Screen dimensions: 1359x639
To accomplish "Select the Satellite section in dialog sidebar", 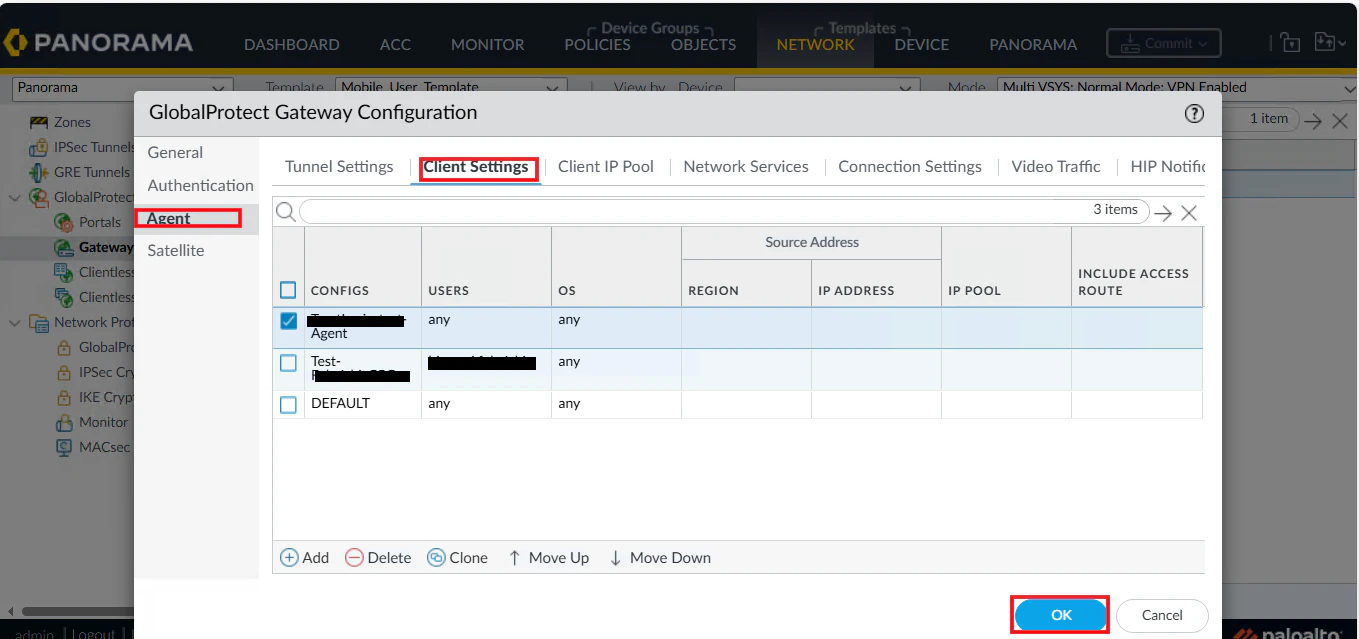I will pos(176,251).
